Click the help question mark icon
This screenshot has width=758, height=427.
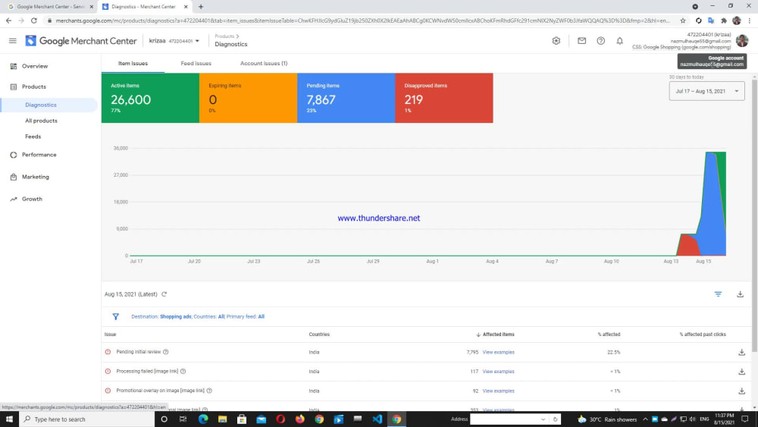click(601, 41)
